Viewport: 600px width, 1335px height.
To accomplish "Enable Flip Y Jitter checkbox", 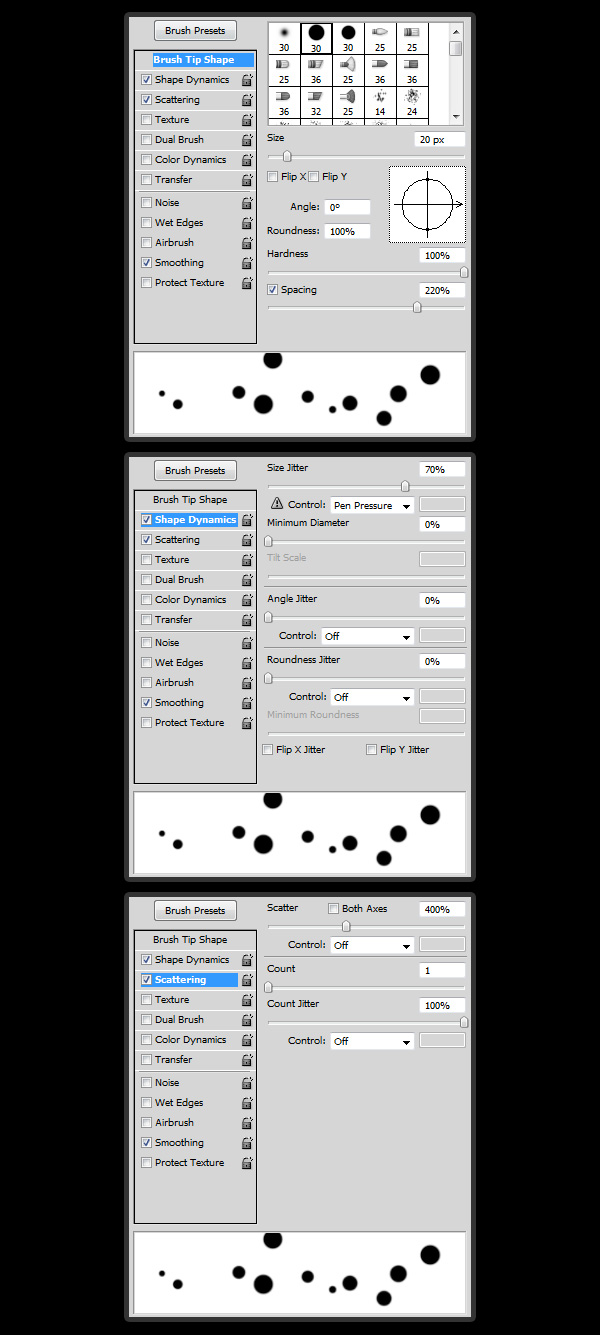I will click(372, 750).
